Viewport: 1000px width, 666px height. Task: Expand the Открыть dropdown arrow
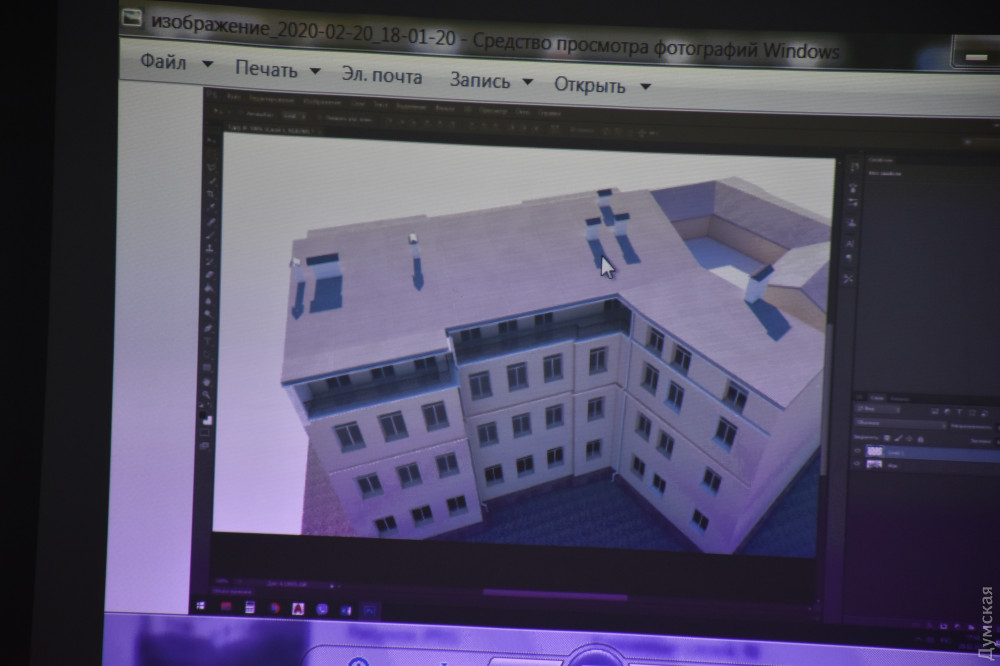coord(645,87)
